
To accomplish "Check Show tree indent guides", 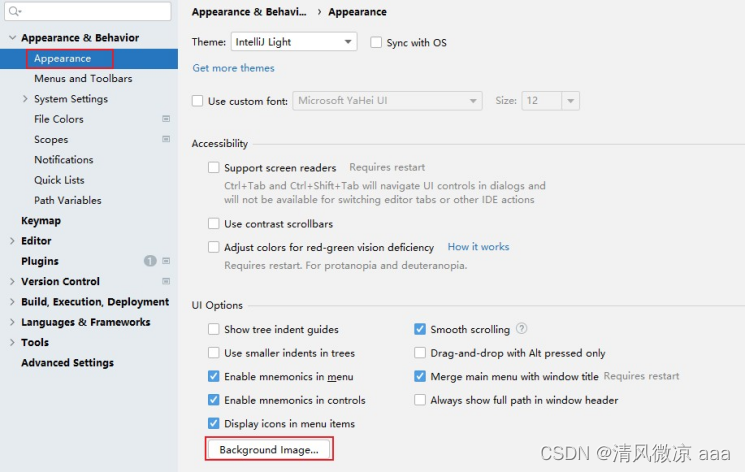I will point(214,329).
